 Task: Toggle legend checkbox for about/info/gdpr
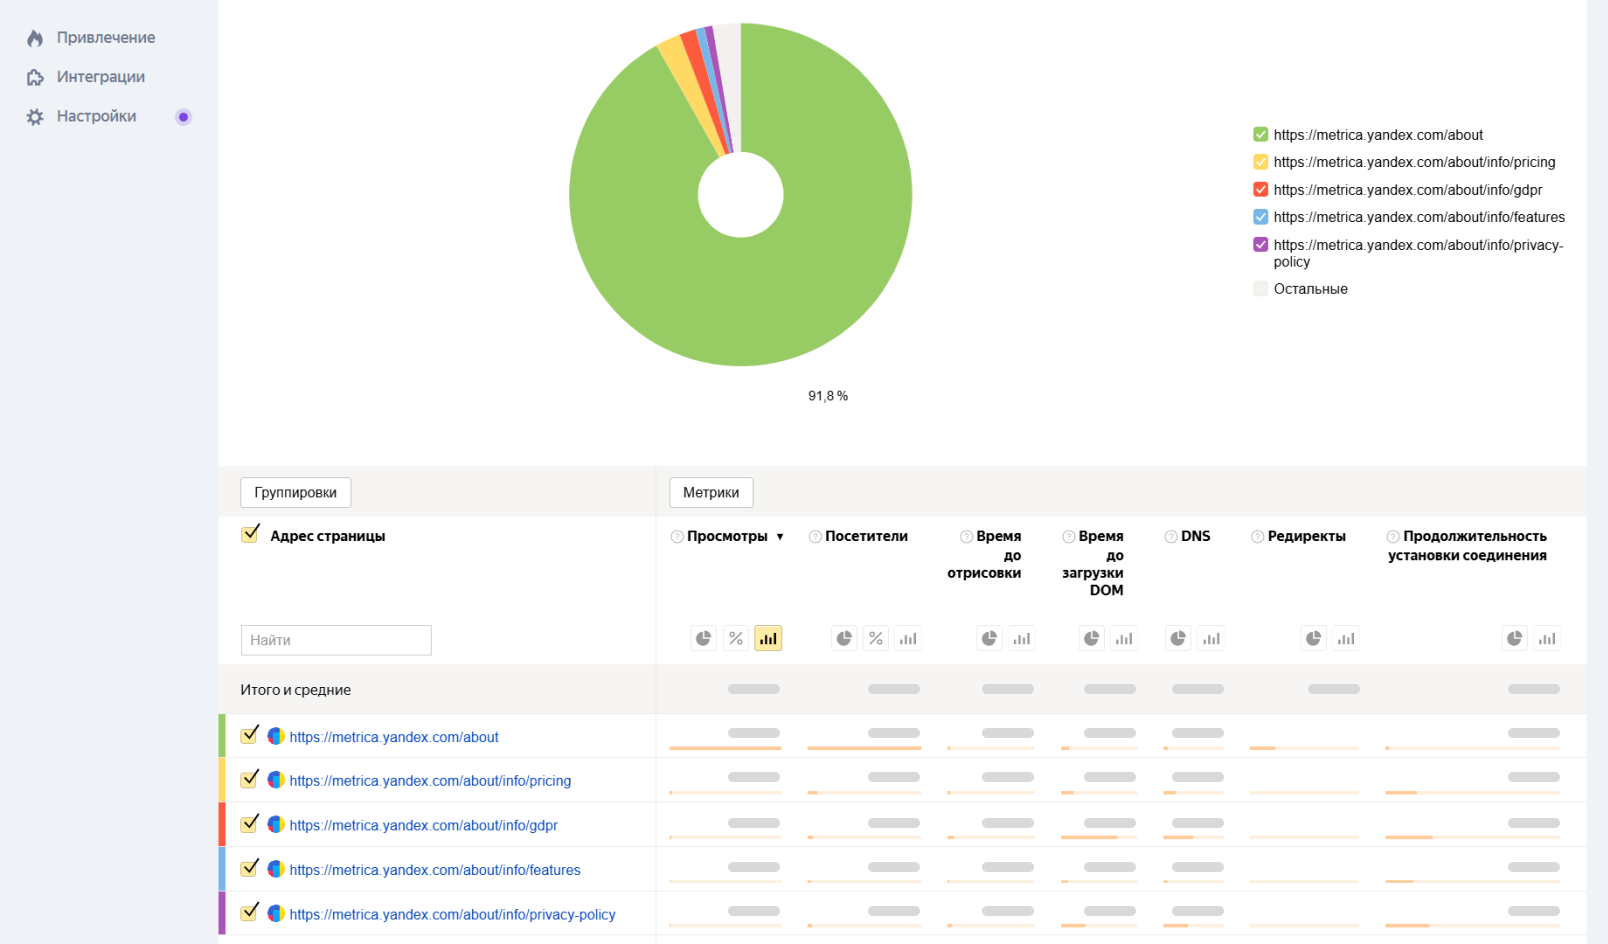[x=1261, y=190]
